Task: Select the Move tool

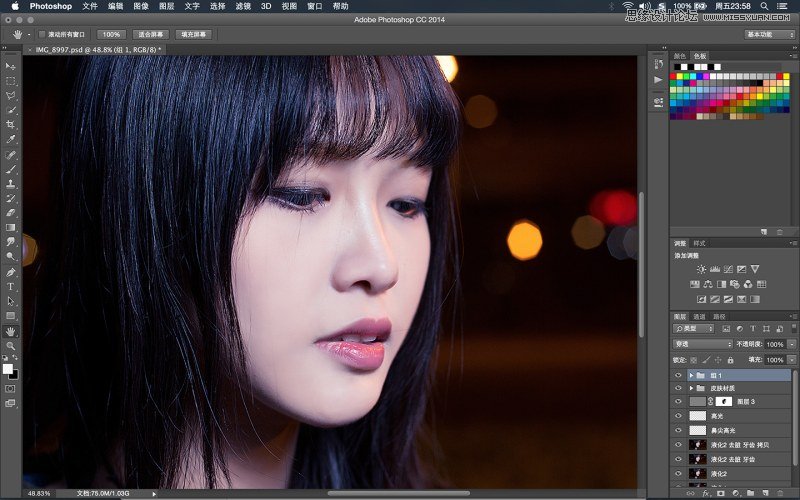Action: (10, 66)
